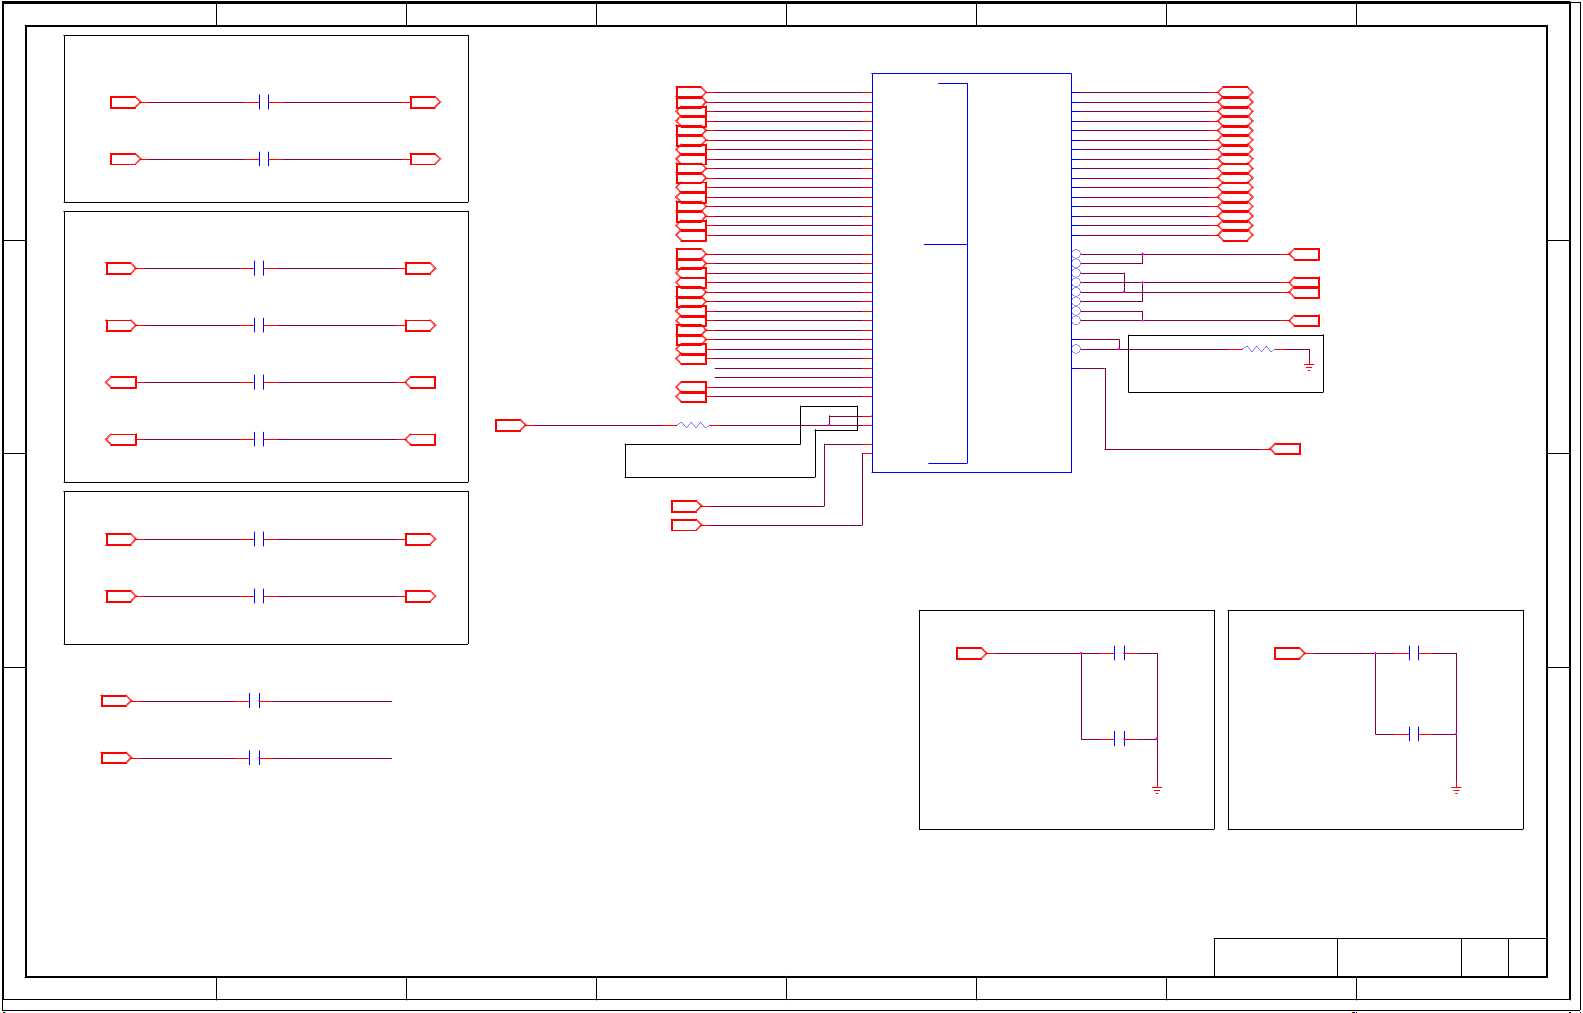Click ground symbol in right decoupling box
Viewport: 1583px width, 1013px height.
point(1456,790)
